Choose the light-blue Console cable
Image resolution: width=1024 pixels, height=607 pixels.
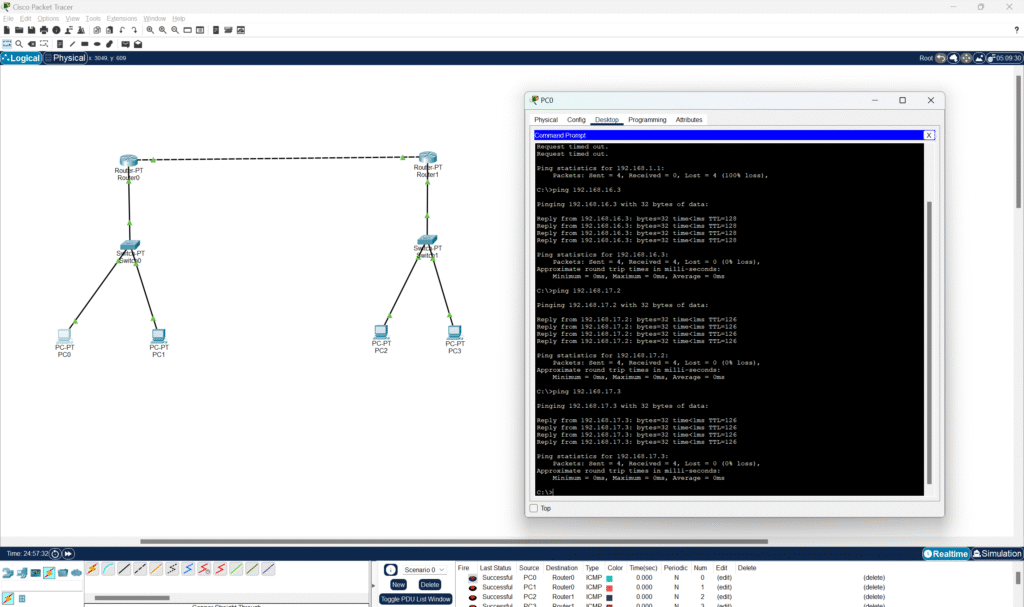point(108,569)
